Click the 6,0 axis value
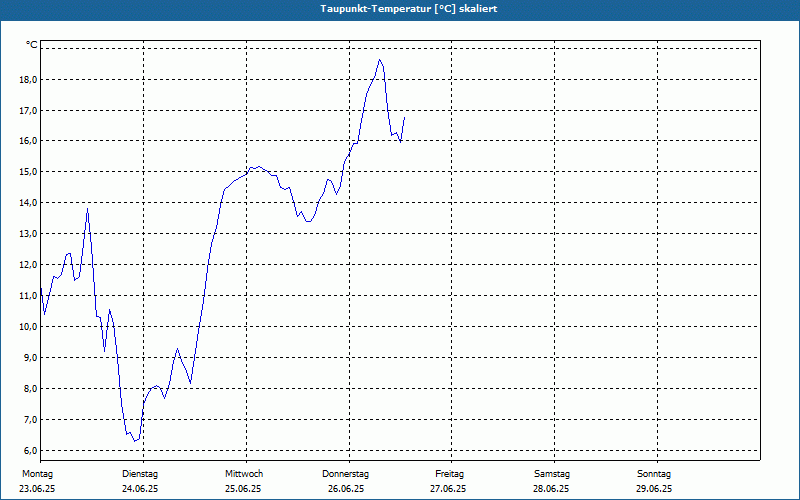 pyautogui.click(x=31, y=451)
